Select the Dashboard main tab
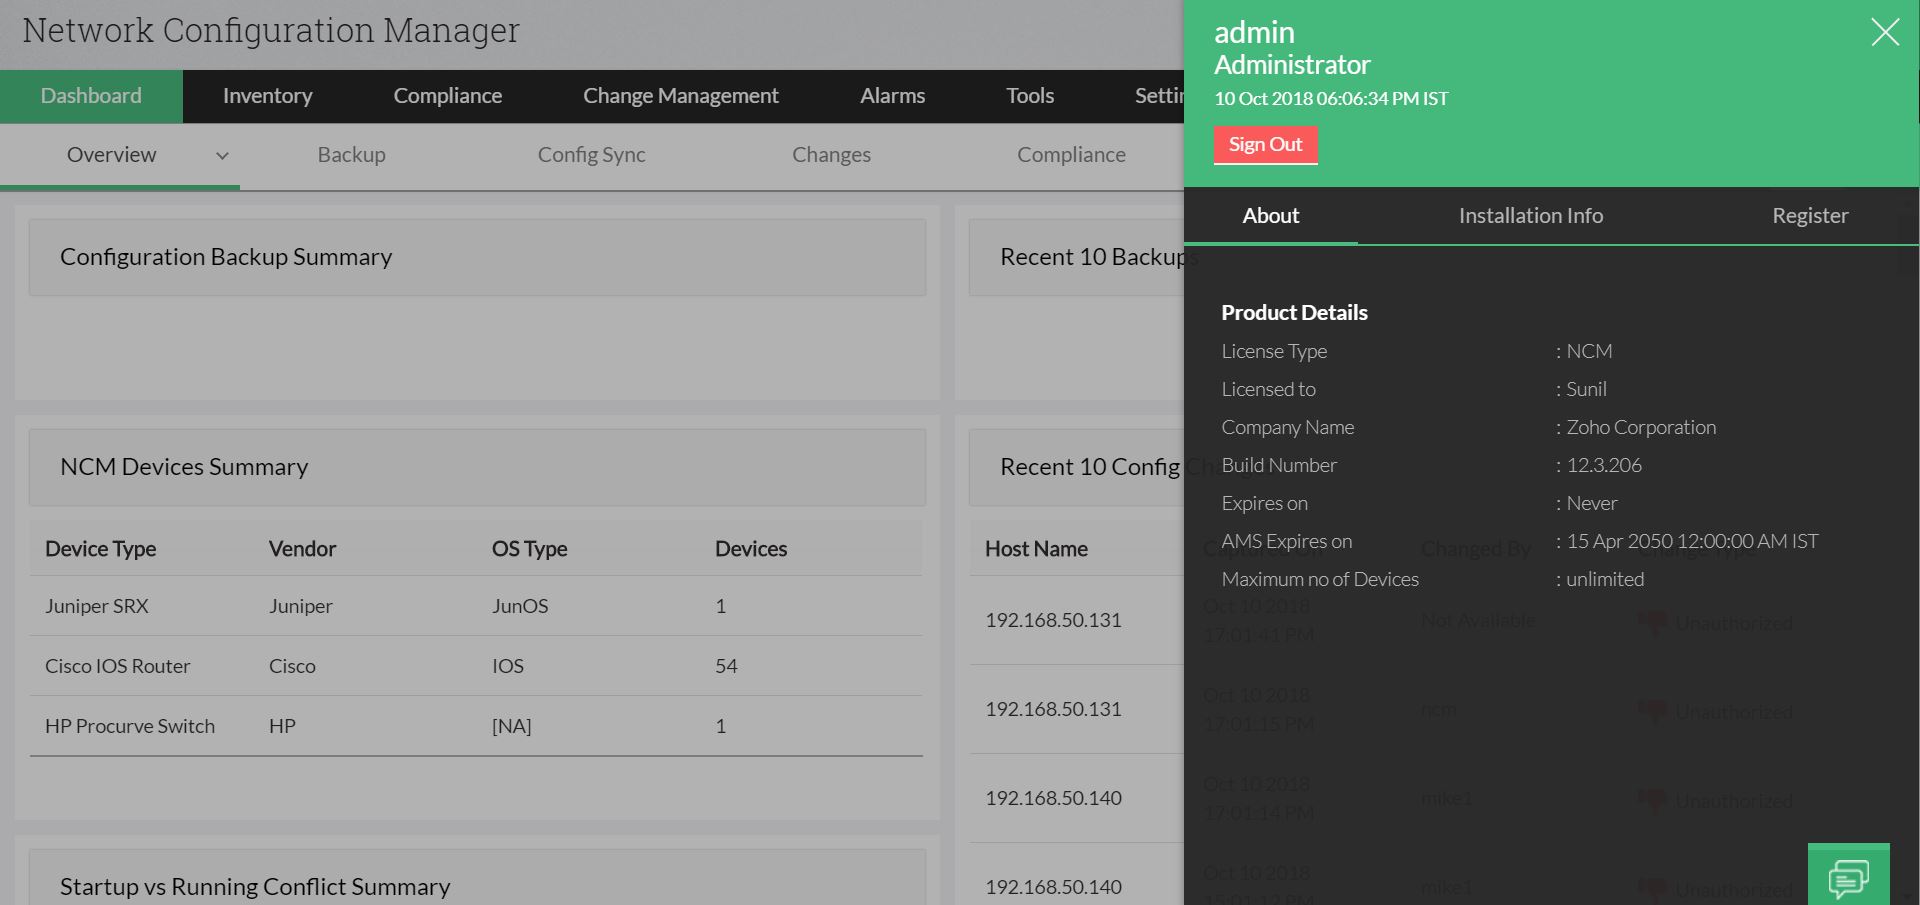Image resolution: width=1920 pixels, height=905 pixels. (x=91, y=96)
